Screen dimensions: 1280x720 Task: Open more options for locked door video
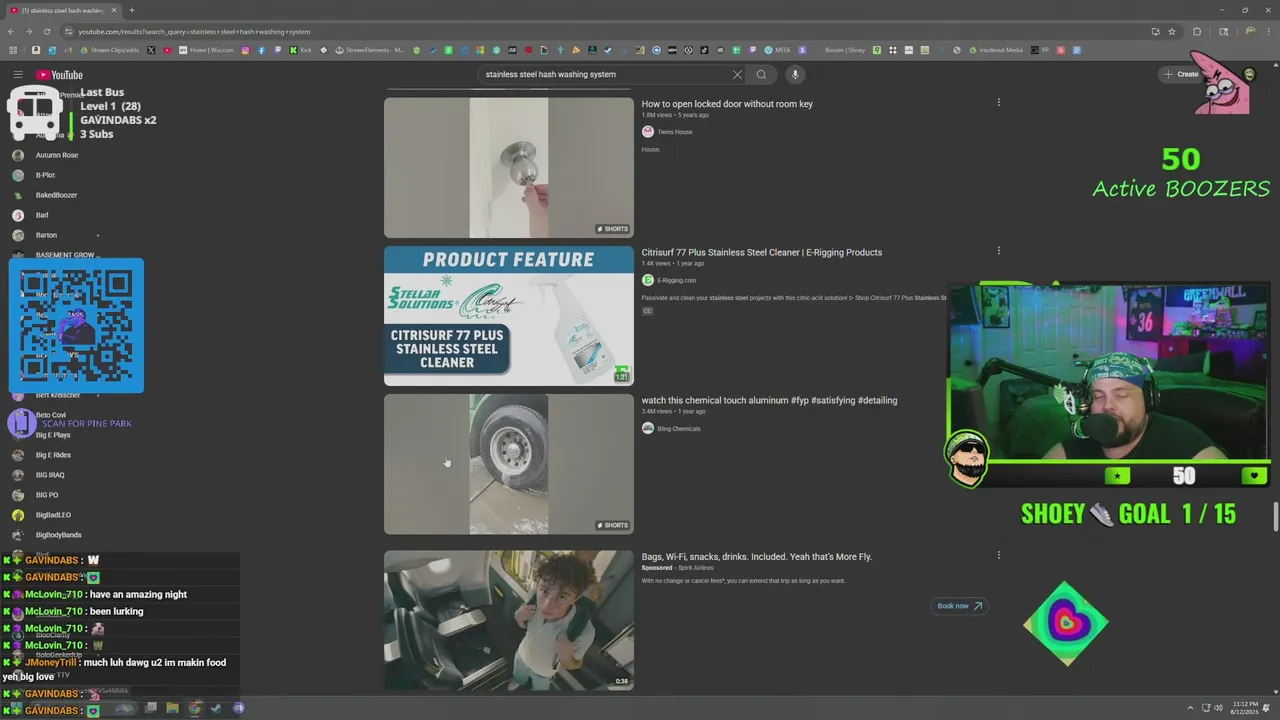pyautogui.click(x=998, y=102)
